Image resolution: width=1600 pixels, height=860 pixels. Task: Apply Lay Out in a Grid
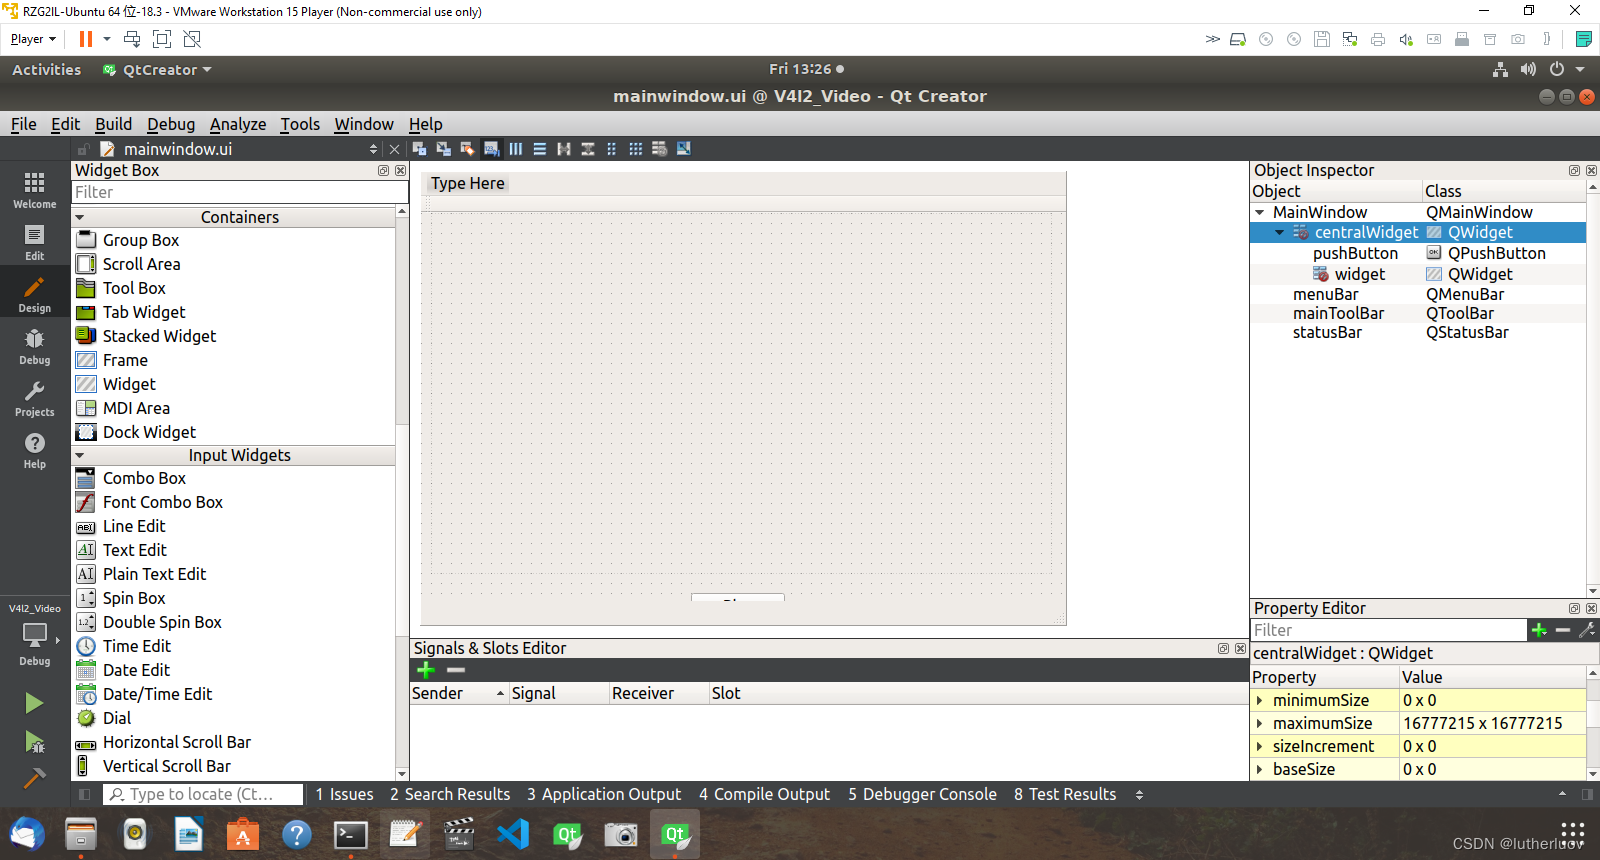tap(636, 149)
